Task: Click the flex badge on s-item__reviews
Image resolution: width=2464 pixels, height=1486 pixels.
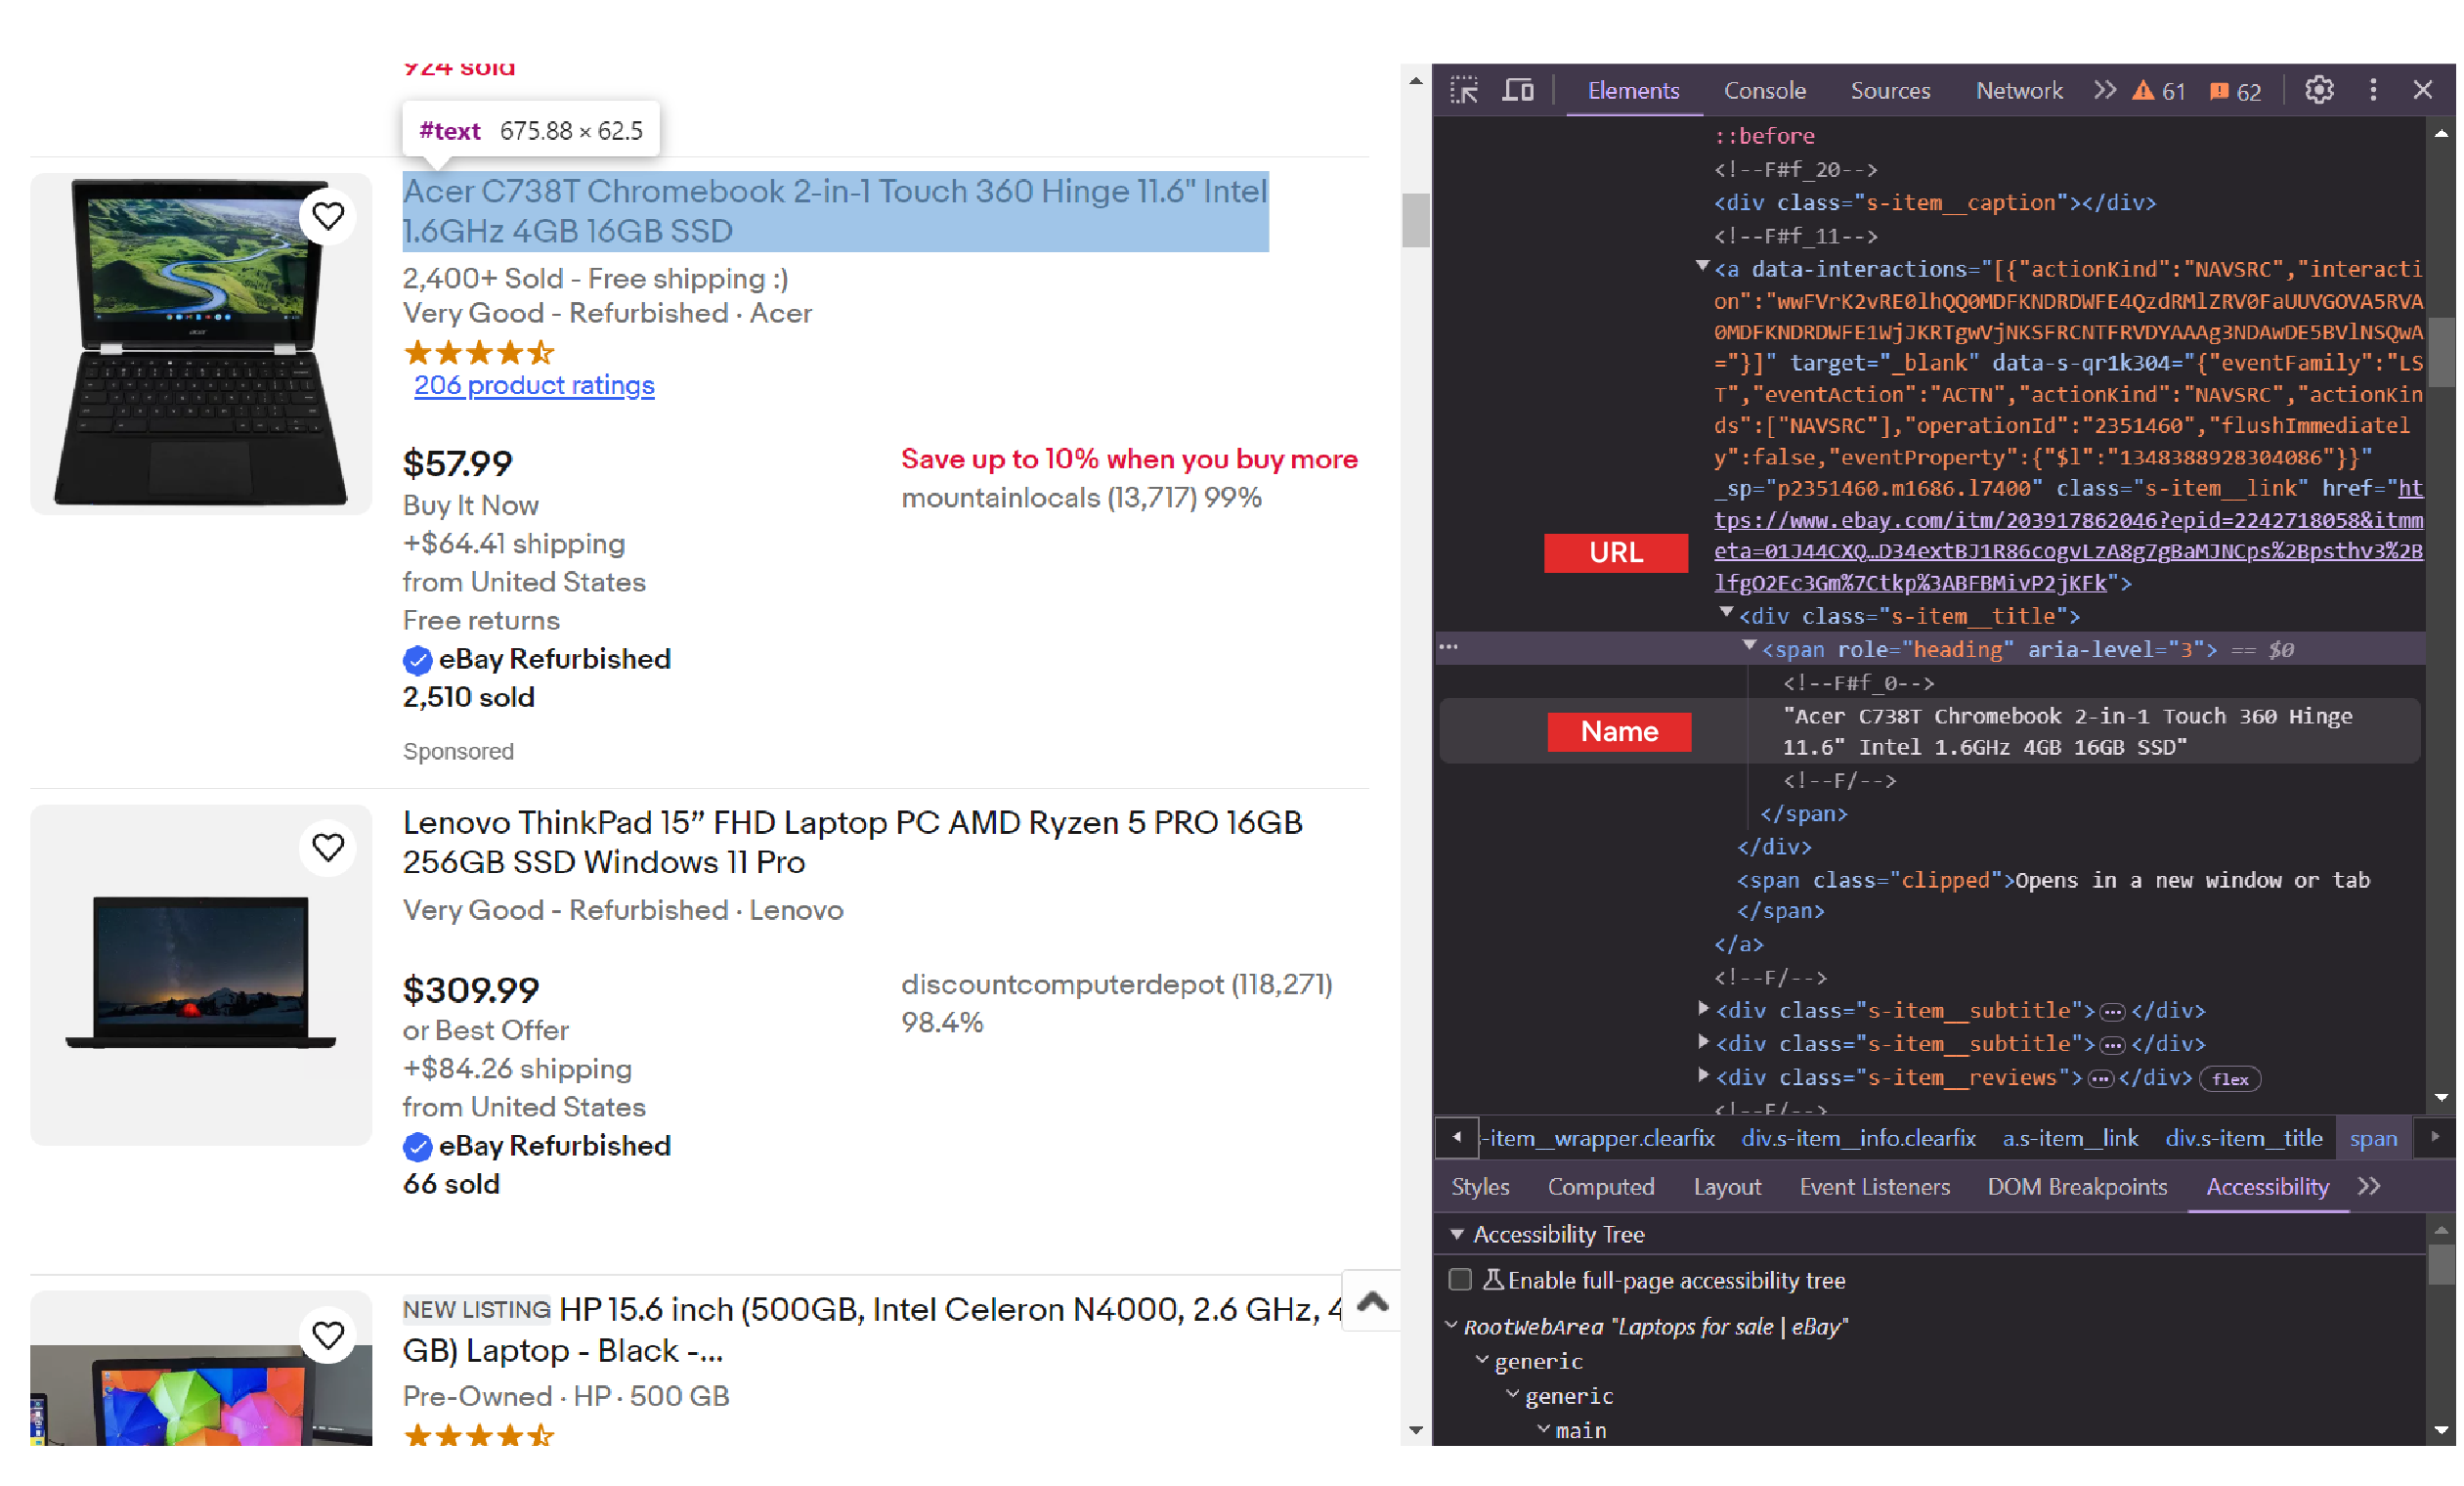Action: pyautogui.click(x=2230, y=1078)
